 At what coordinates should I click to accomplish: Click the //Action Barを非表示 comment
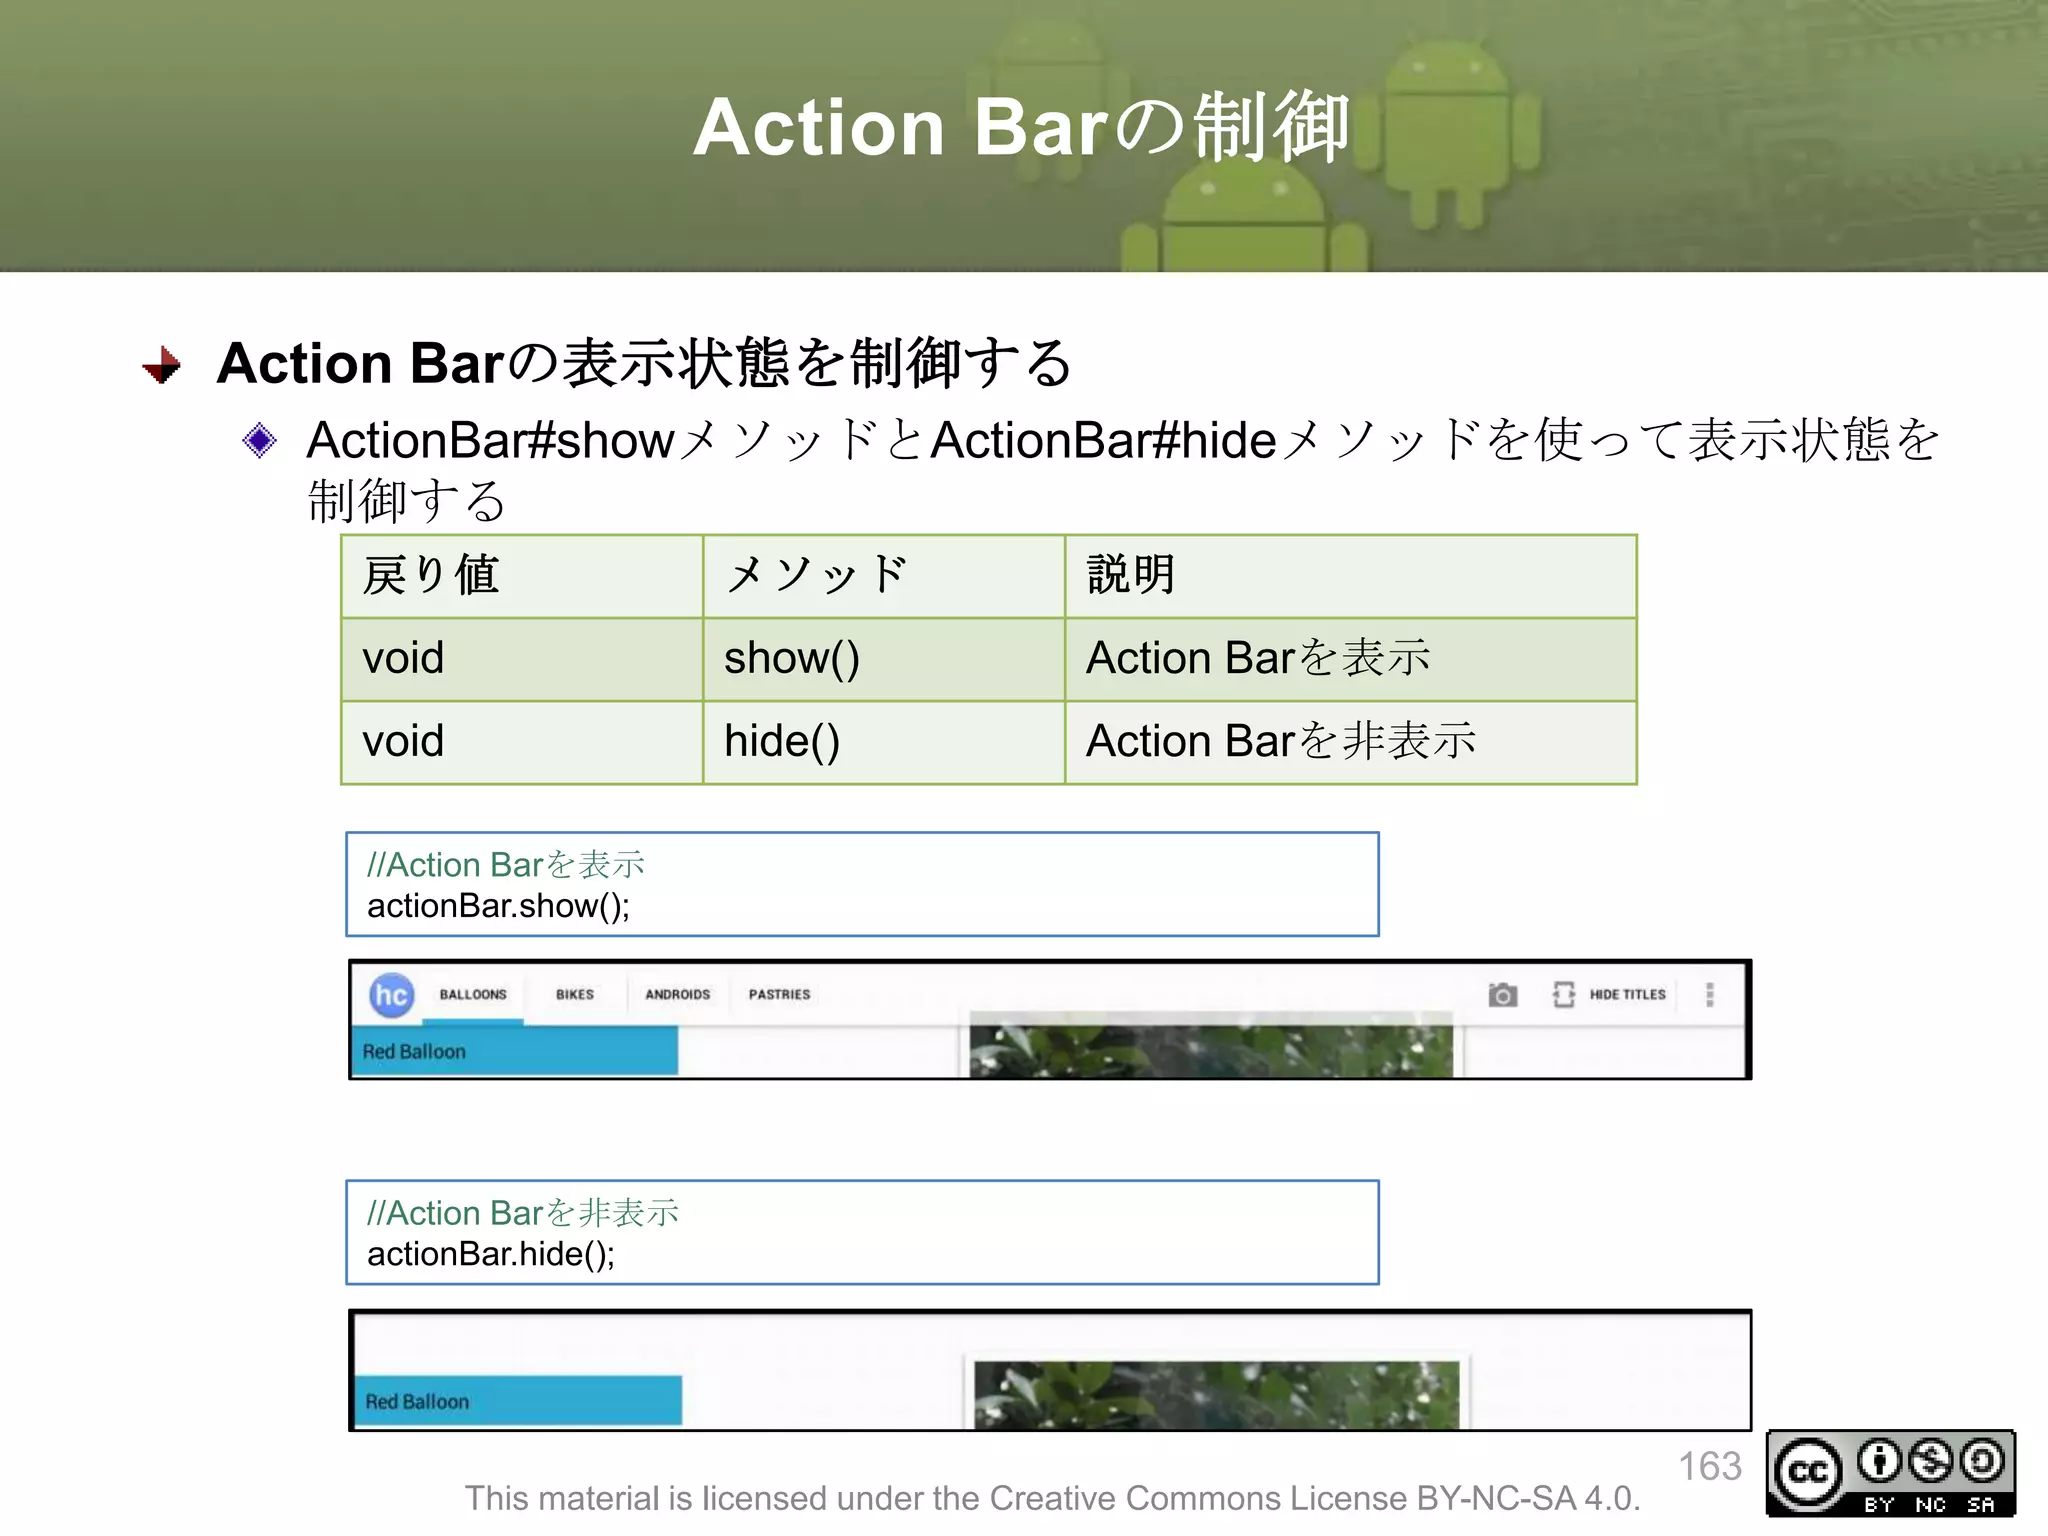click(523, 1213)
